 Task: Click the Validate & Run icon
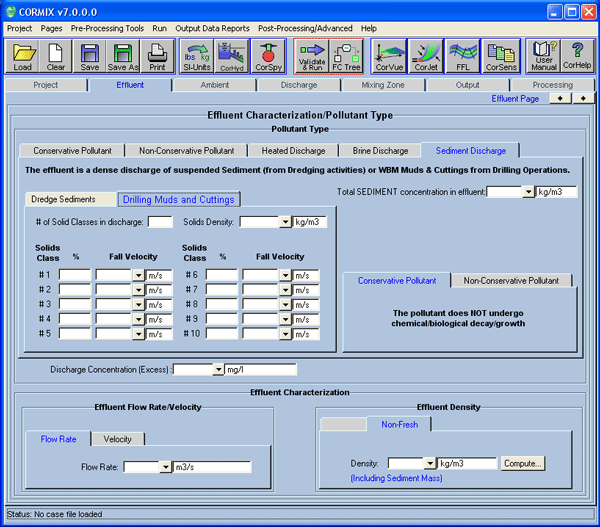click(311, 57)
